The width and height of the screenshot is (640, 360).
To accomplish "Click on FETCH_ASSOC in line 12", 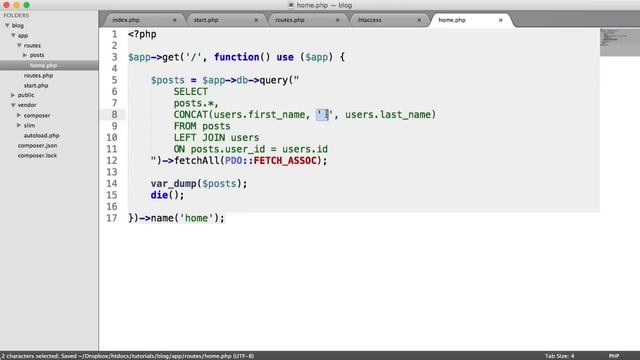I will point(285,161).
